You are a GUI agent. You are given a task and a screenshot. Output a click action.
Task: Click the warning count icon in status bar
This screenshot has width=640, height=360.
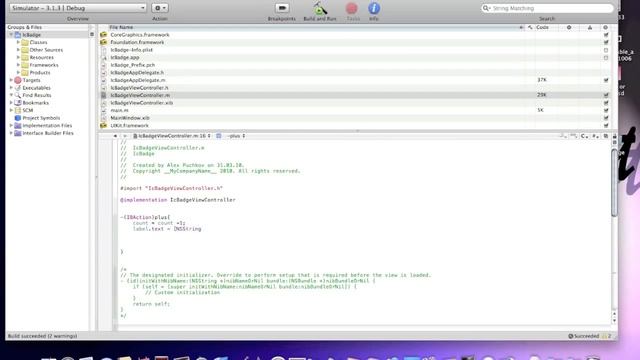604,336
